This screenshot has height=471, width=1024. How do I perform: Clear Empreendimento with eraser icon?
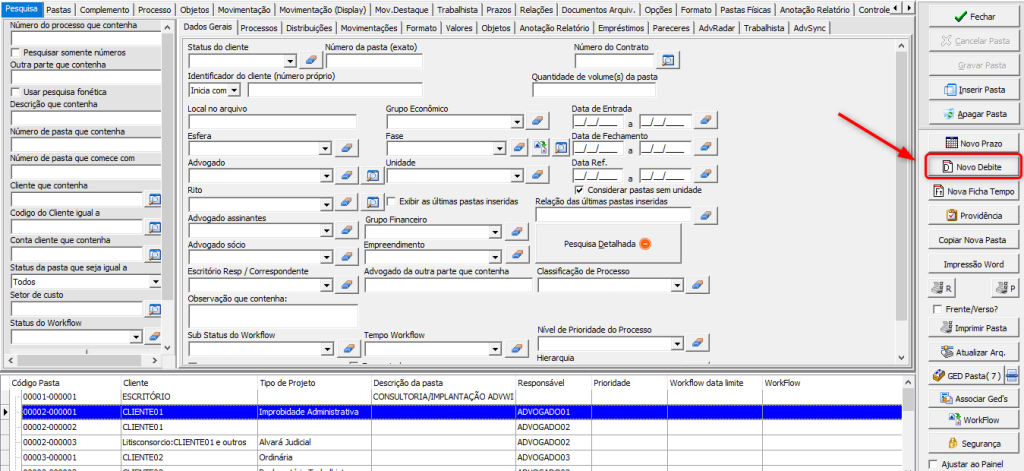(x=517, y=256)
